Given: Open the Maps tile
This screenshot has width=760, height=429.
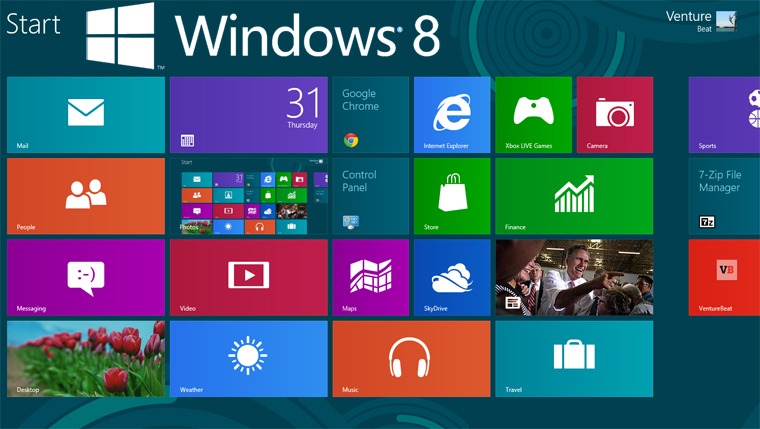Looking at the screenshot, I should pos(370,277).
